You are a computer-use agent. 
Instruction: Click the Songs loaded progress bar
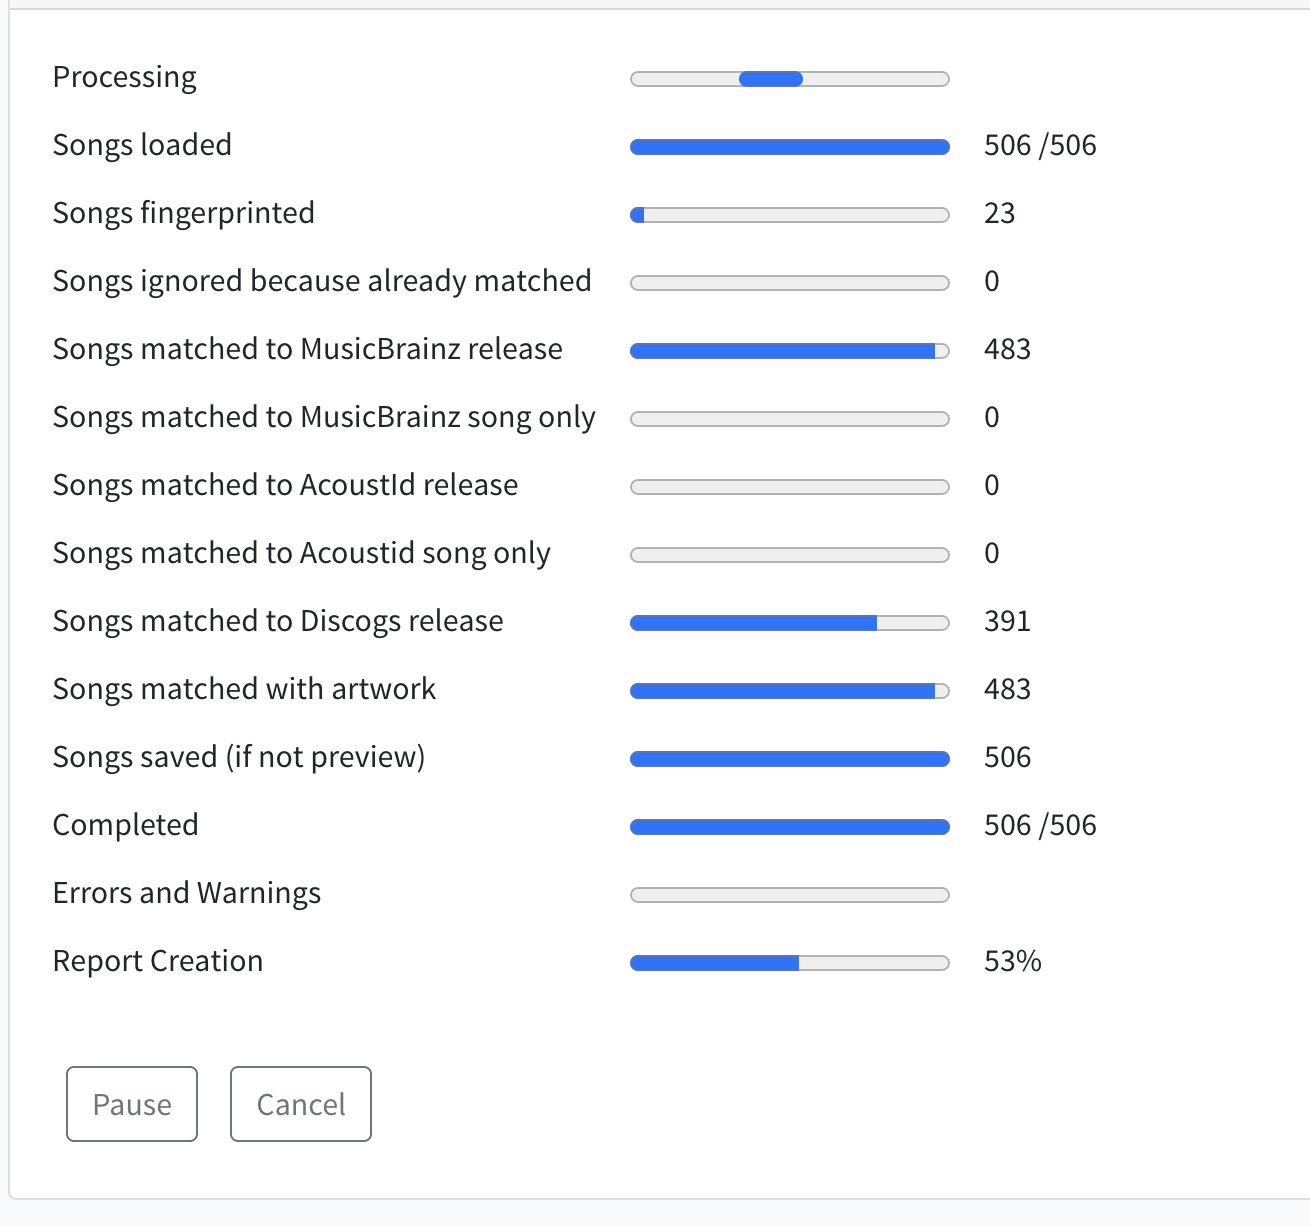click(x=790, y=147)
